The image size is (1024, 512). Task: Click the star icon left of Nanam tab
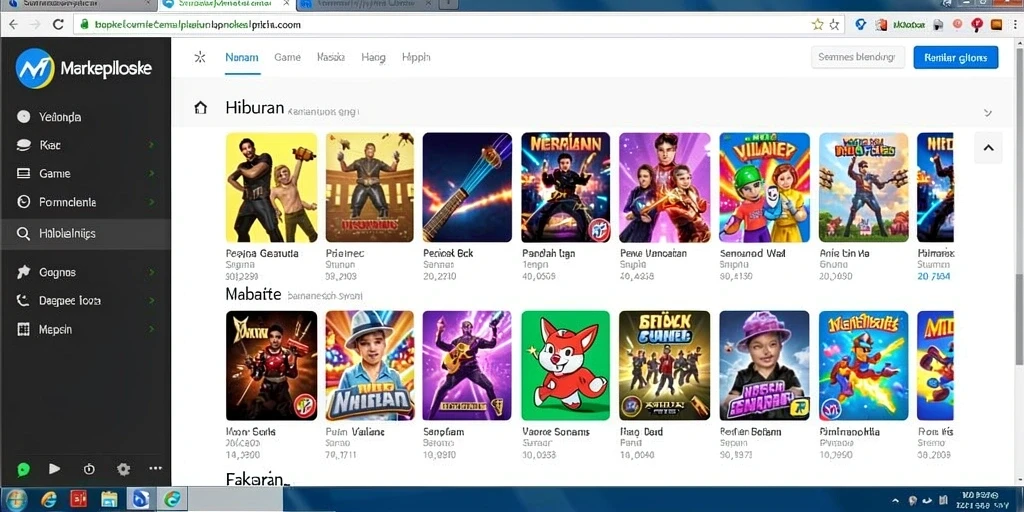point(200,57)
